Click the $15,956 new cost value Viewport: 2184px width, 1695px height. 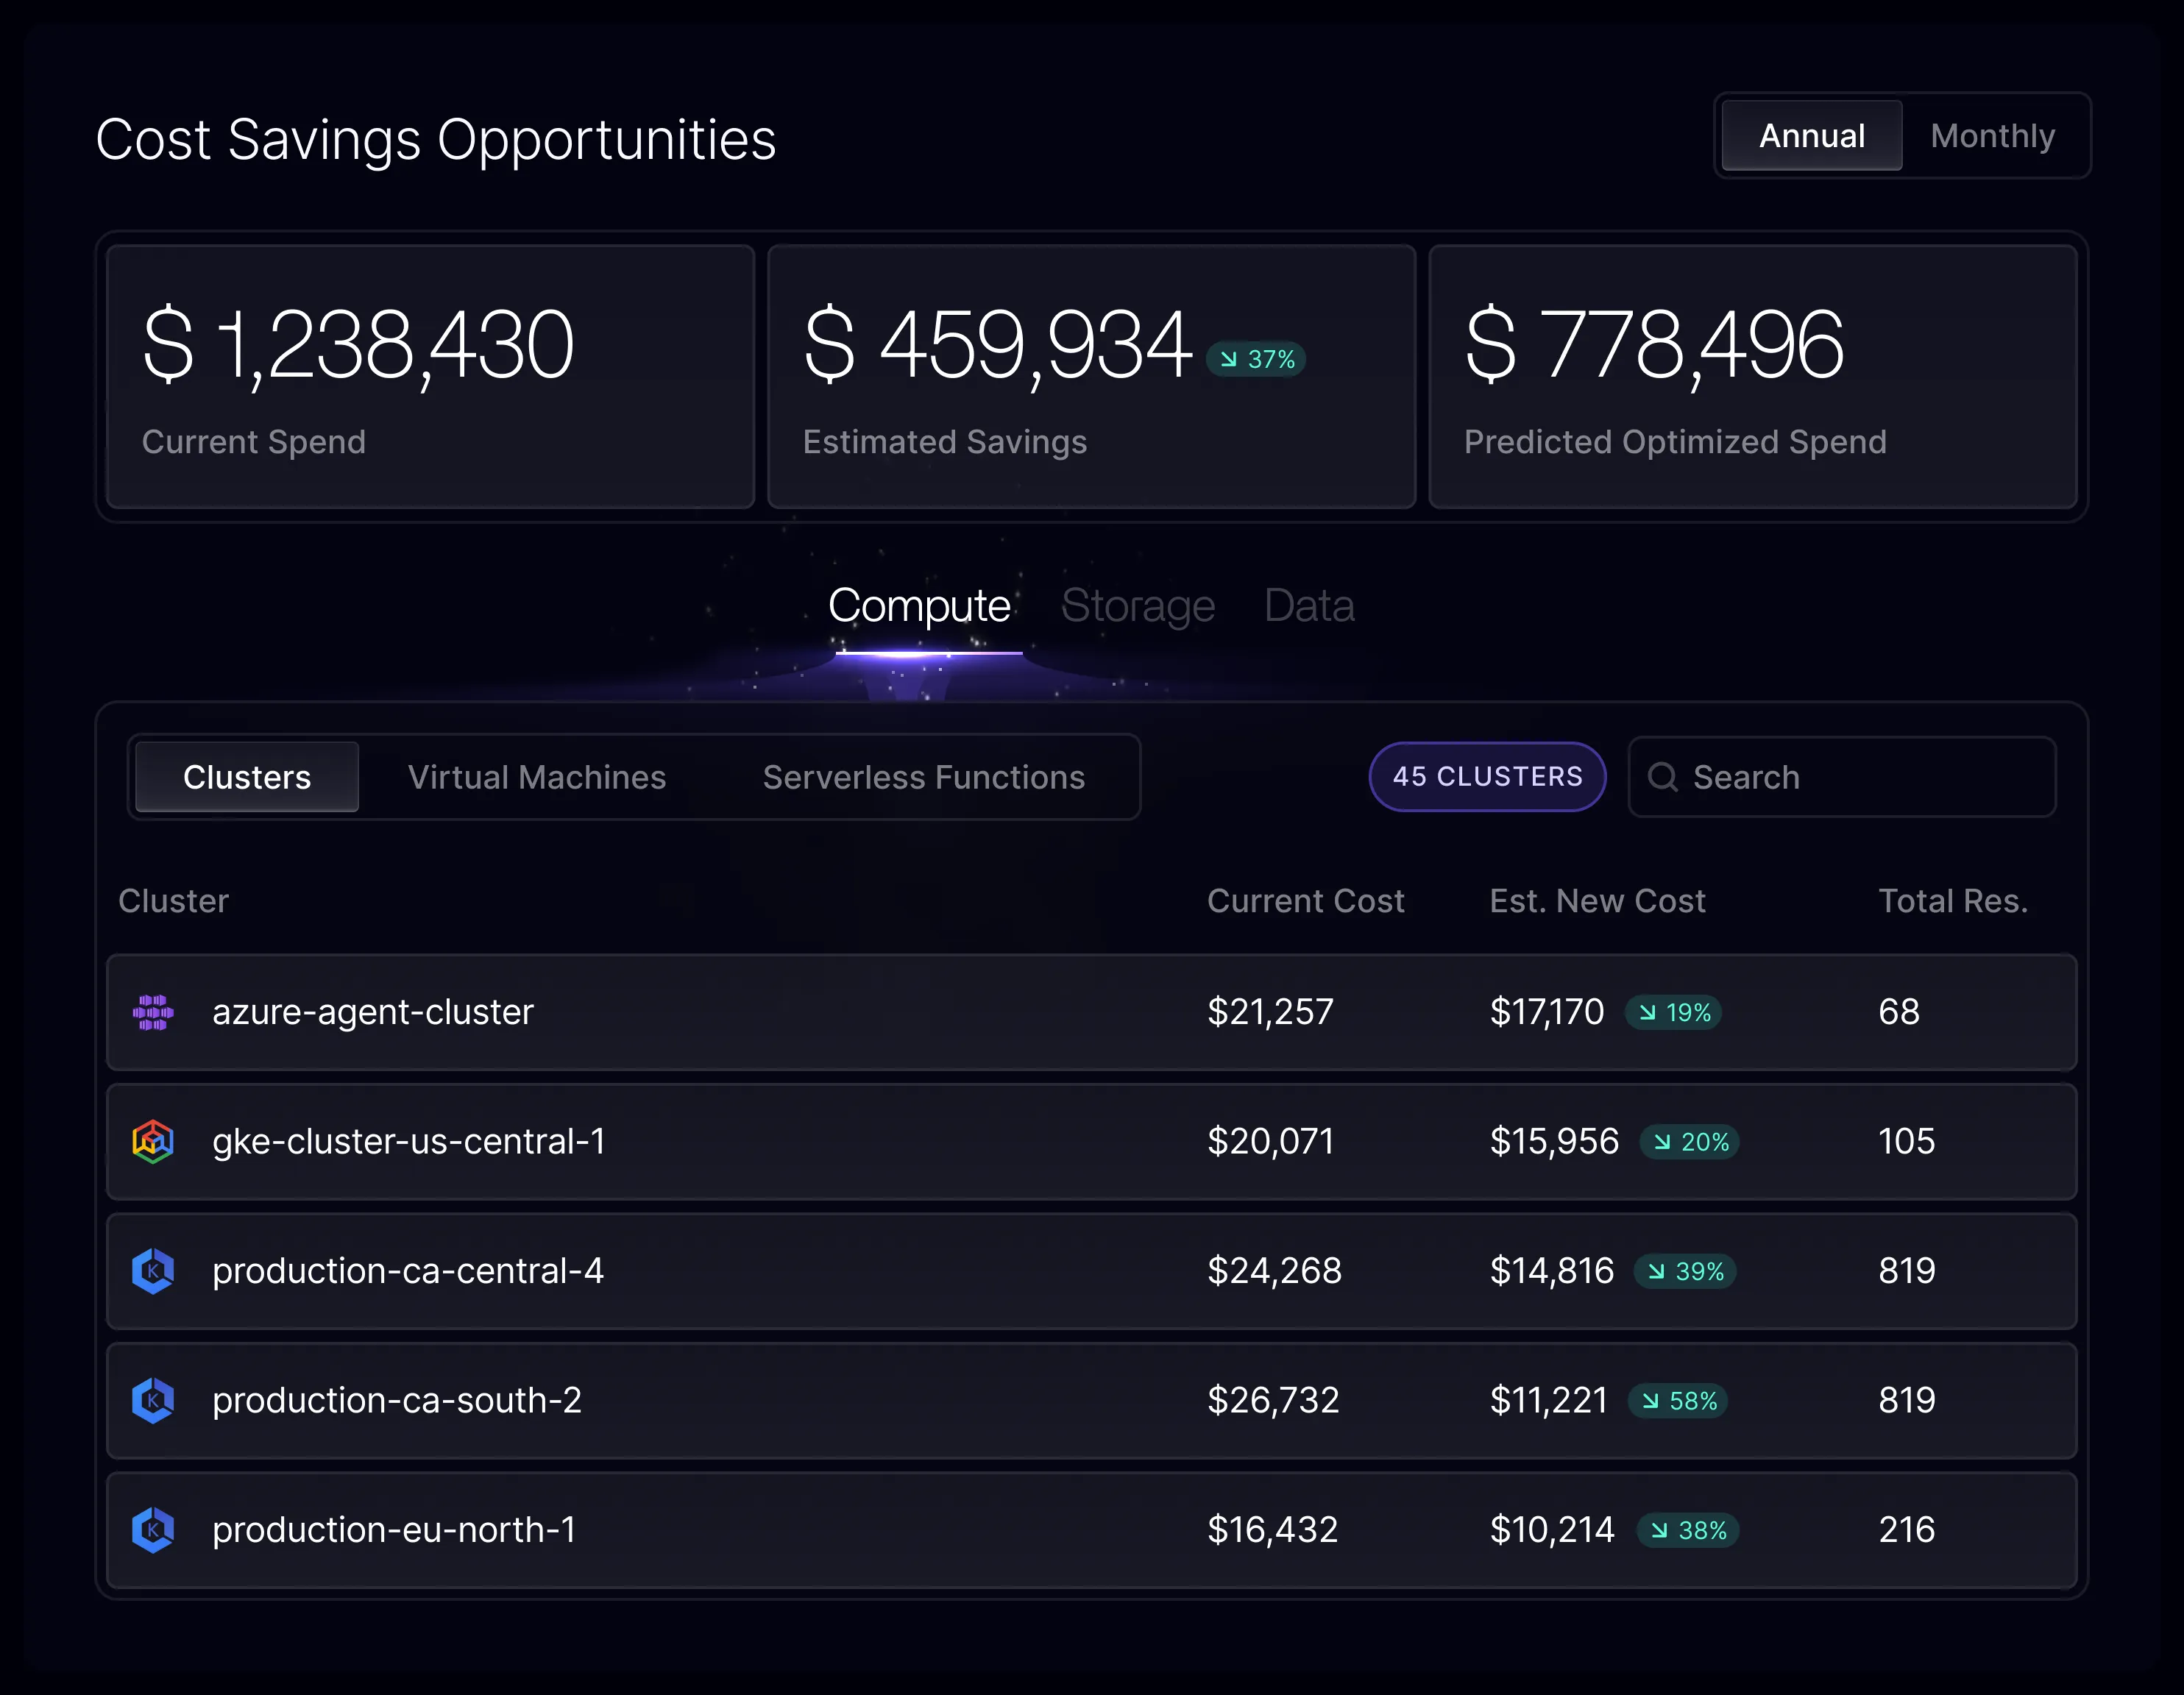[x=1554, y=1141]
